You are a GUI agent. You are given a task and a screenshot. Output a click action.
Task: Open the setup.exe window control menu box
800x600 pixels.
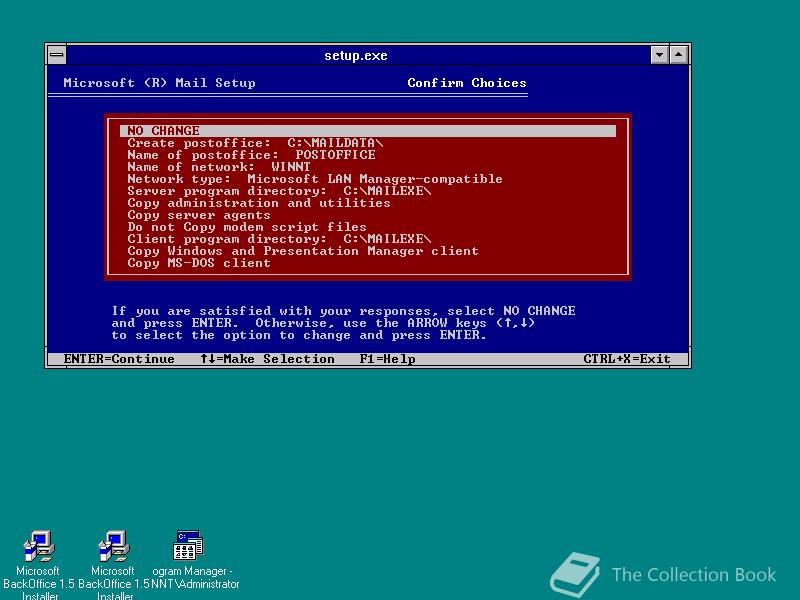57,55
